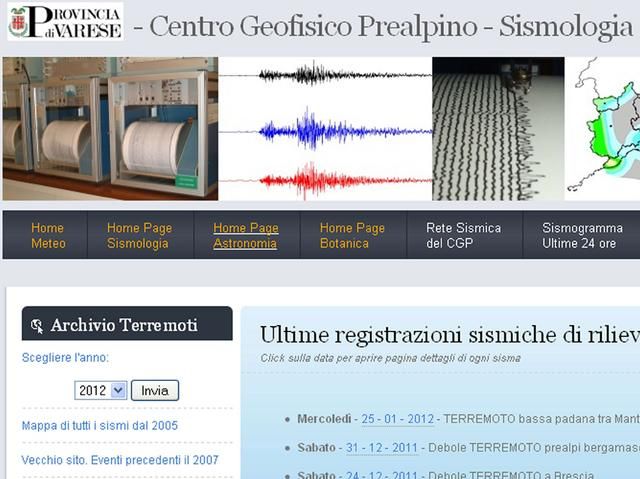Open Home Page Astronomia menu link
The image size is (640, 479).
pos(246,235)
